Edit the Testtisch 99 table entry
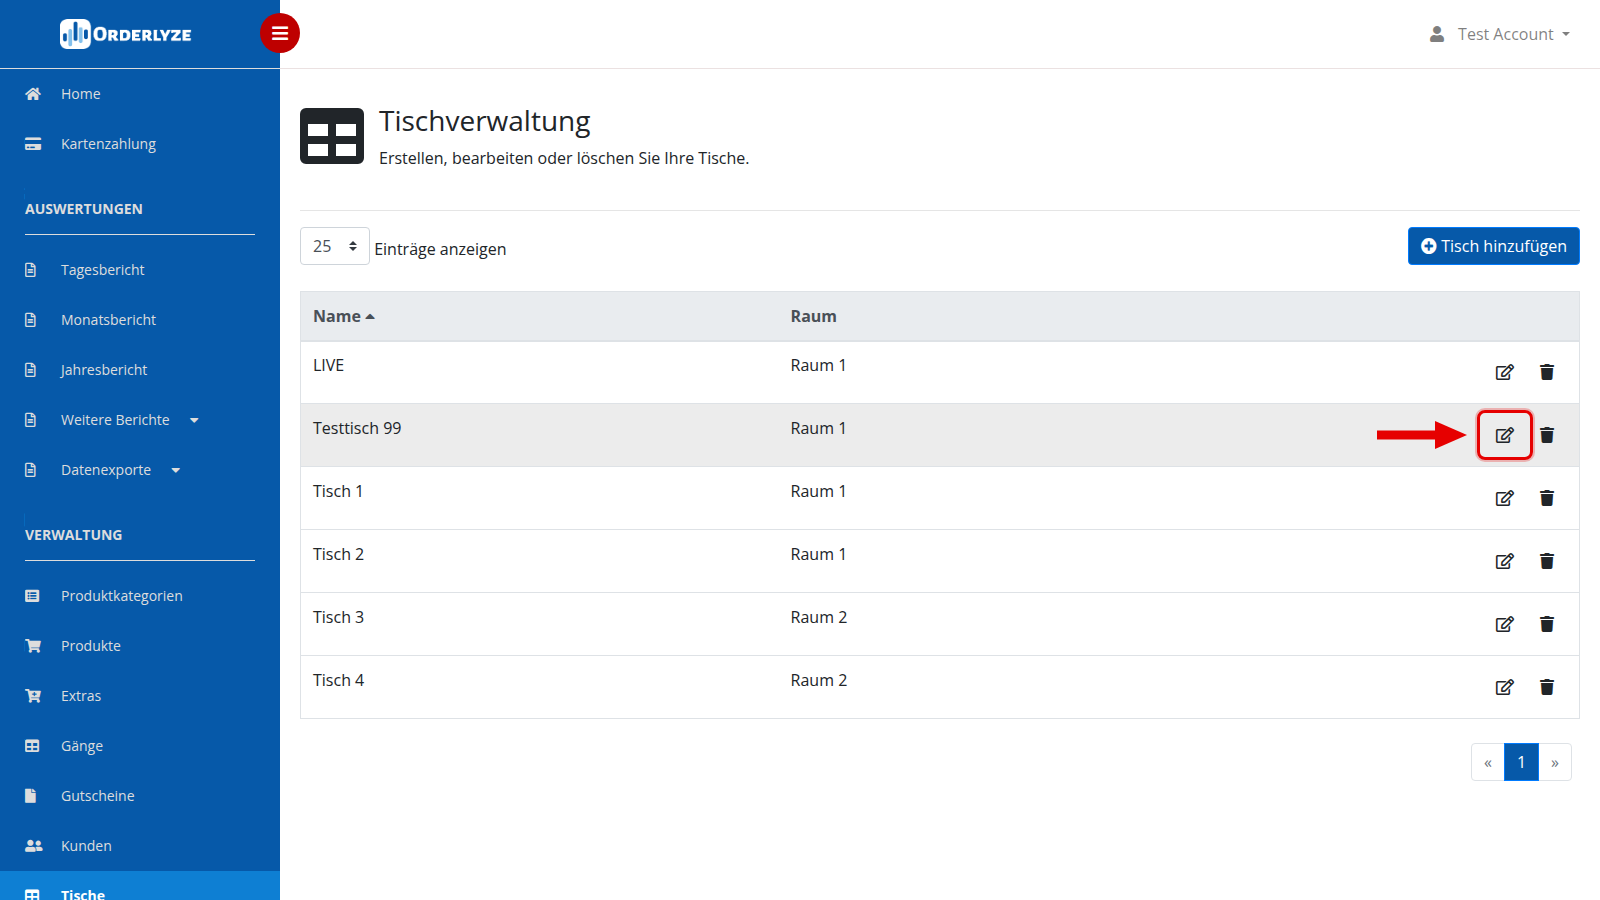The height and width of the screenshot is (900, 1600). (x=1504, y=435)
